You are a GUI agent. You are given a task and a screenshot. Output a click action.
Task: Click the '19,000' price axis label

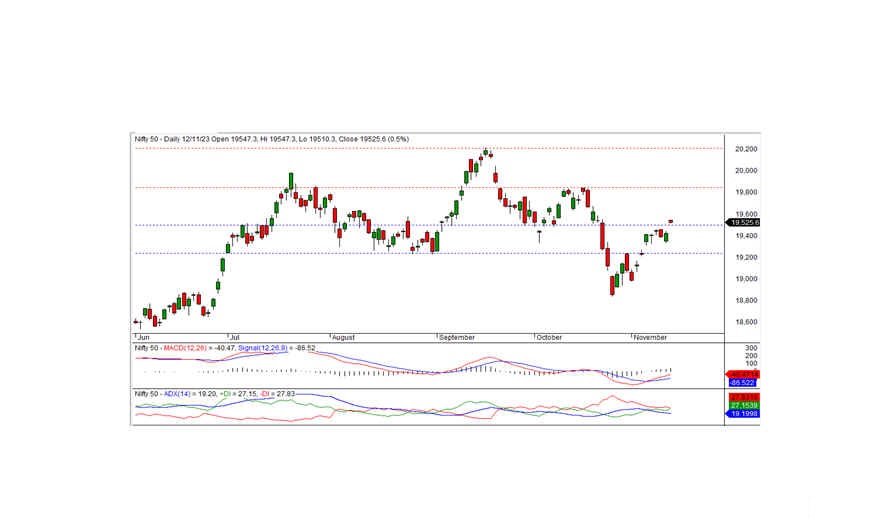pos(746,279)
